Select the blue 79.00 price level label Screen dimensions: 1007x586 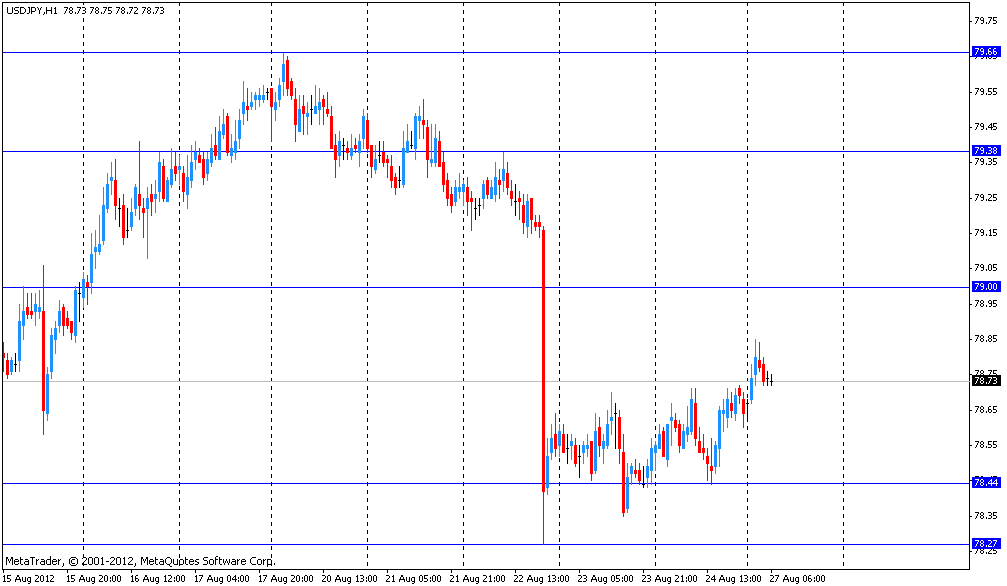(x=985, y=286)
